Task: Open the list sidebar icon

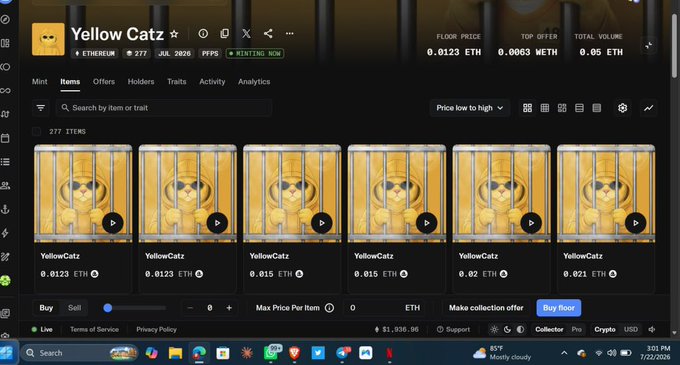Action: point(5,162)
